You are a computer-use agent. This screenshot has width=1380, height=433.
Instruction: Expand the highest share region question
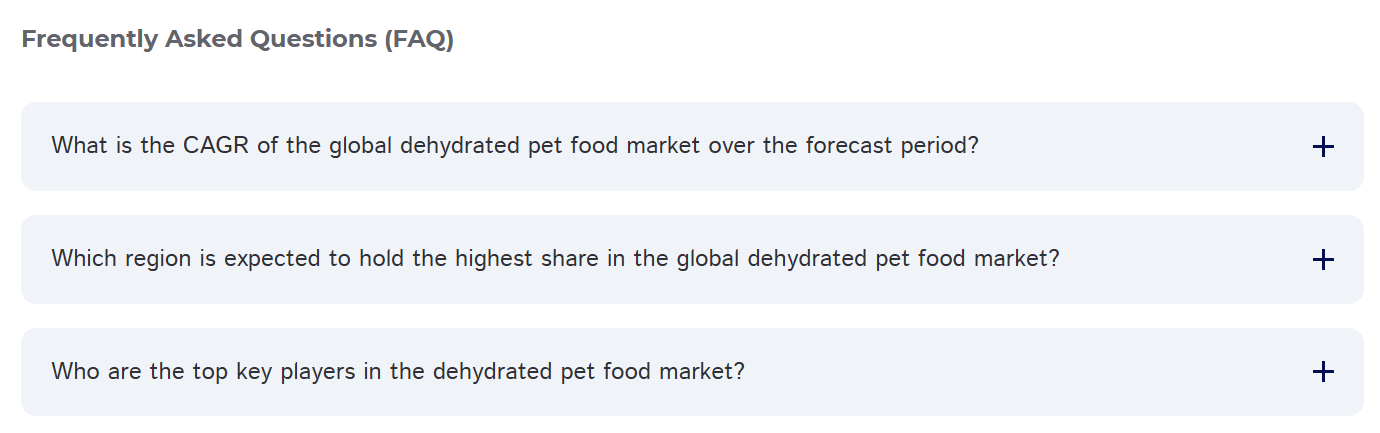(555, 259)
